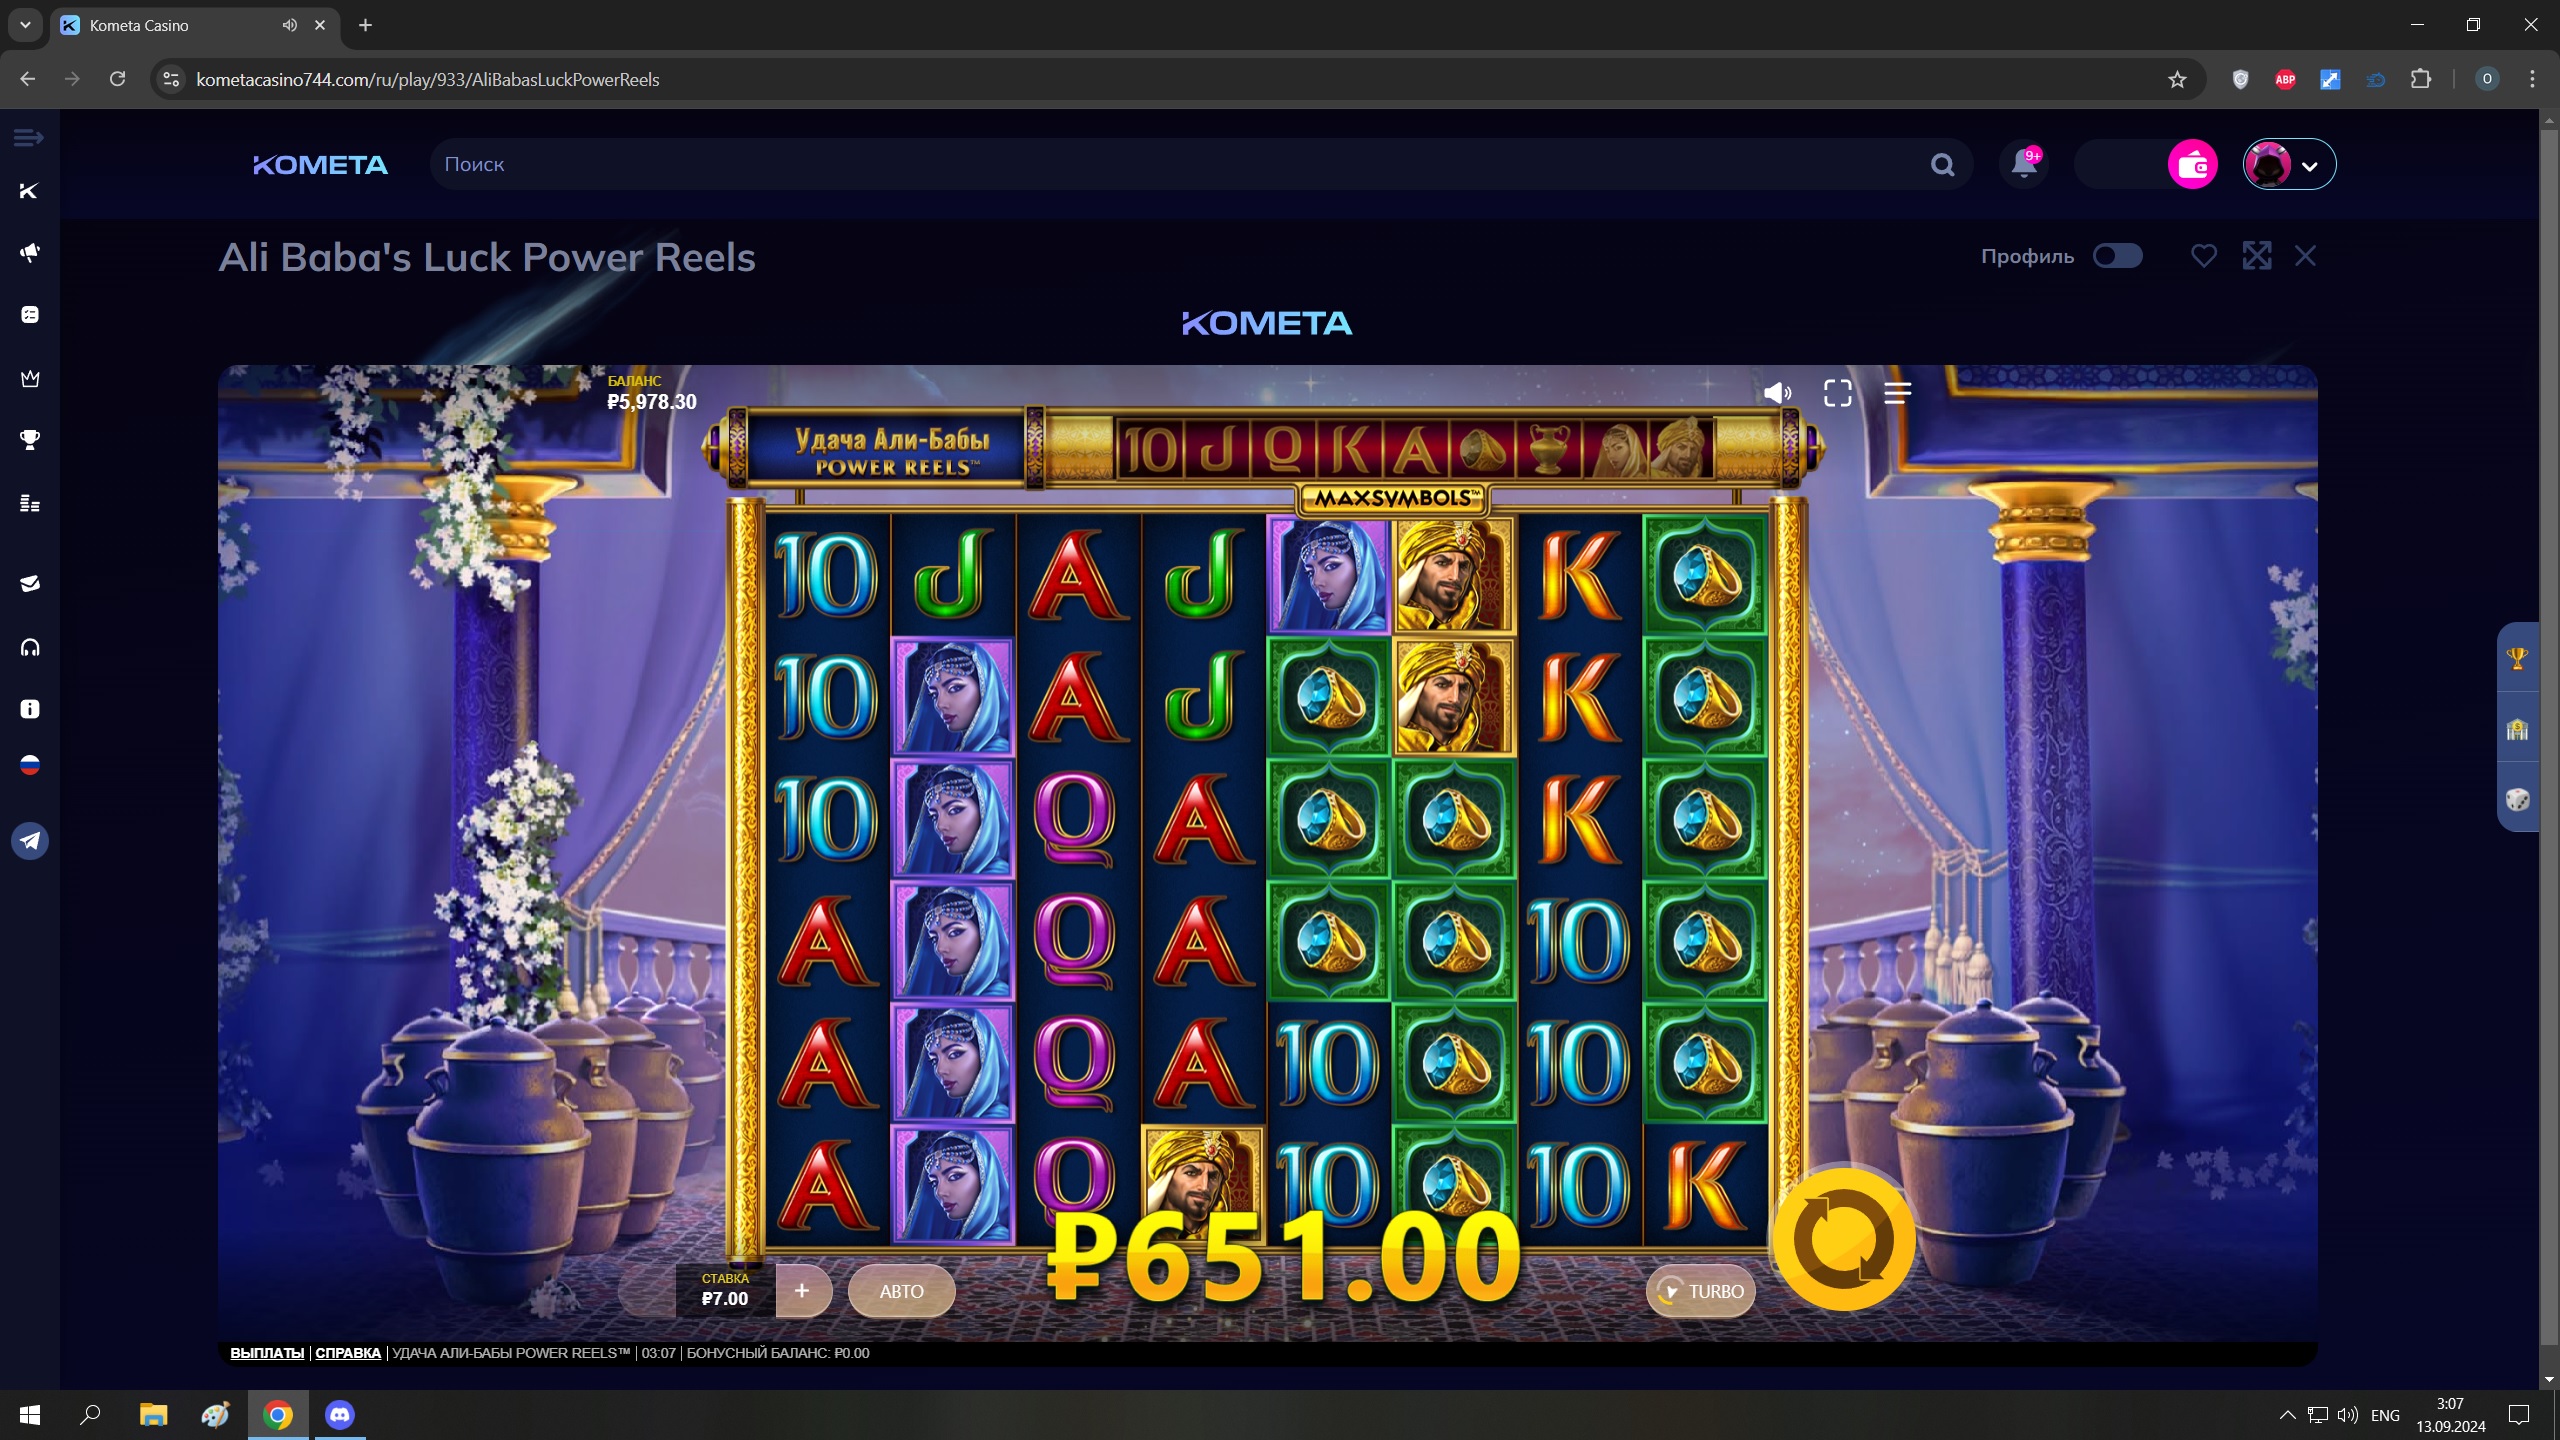Open tab search dropdown arrow

pos(25,25)
